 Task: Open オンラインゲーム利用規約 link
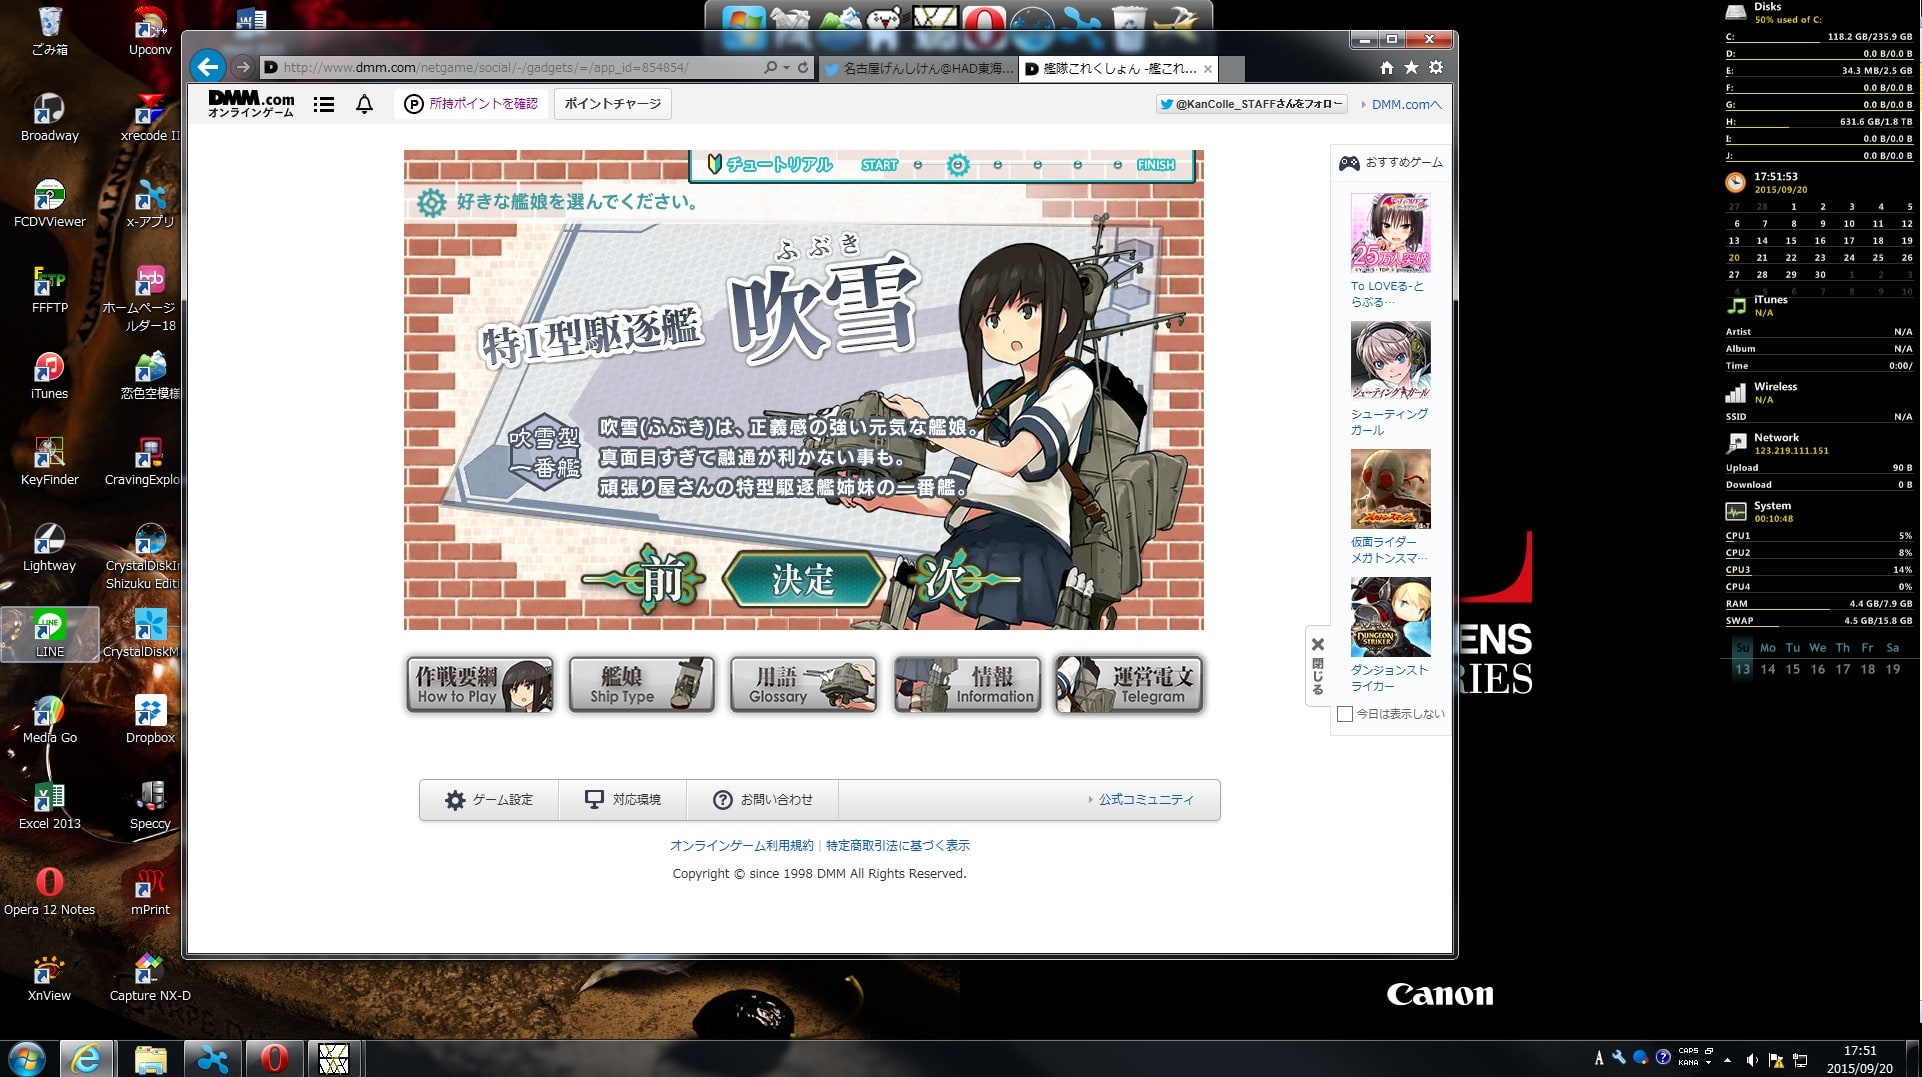(x=741, y=846)
